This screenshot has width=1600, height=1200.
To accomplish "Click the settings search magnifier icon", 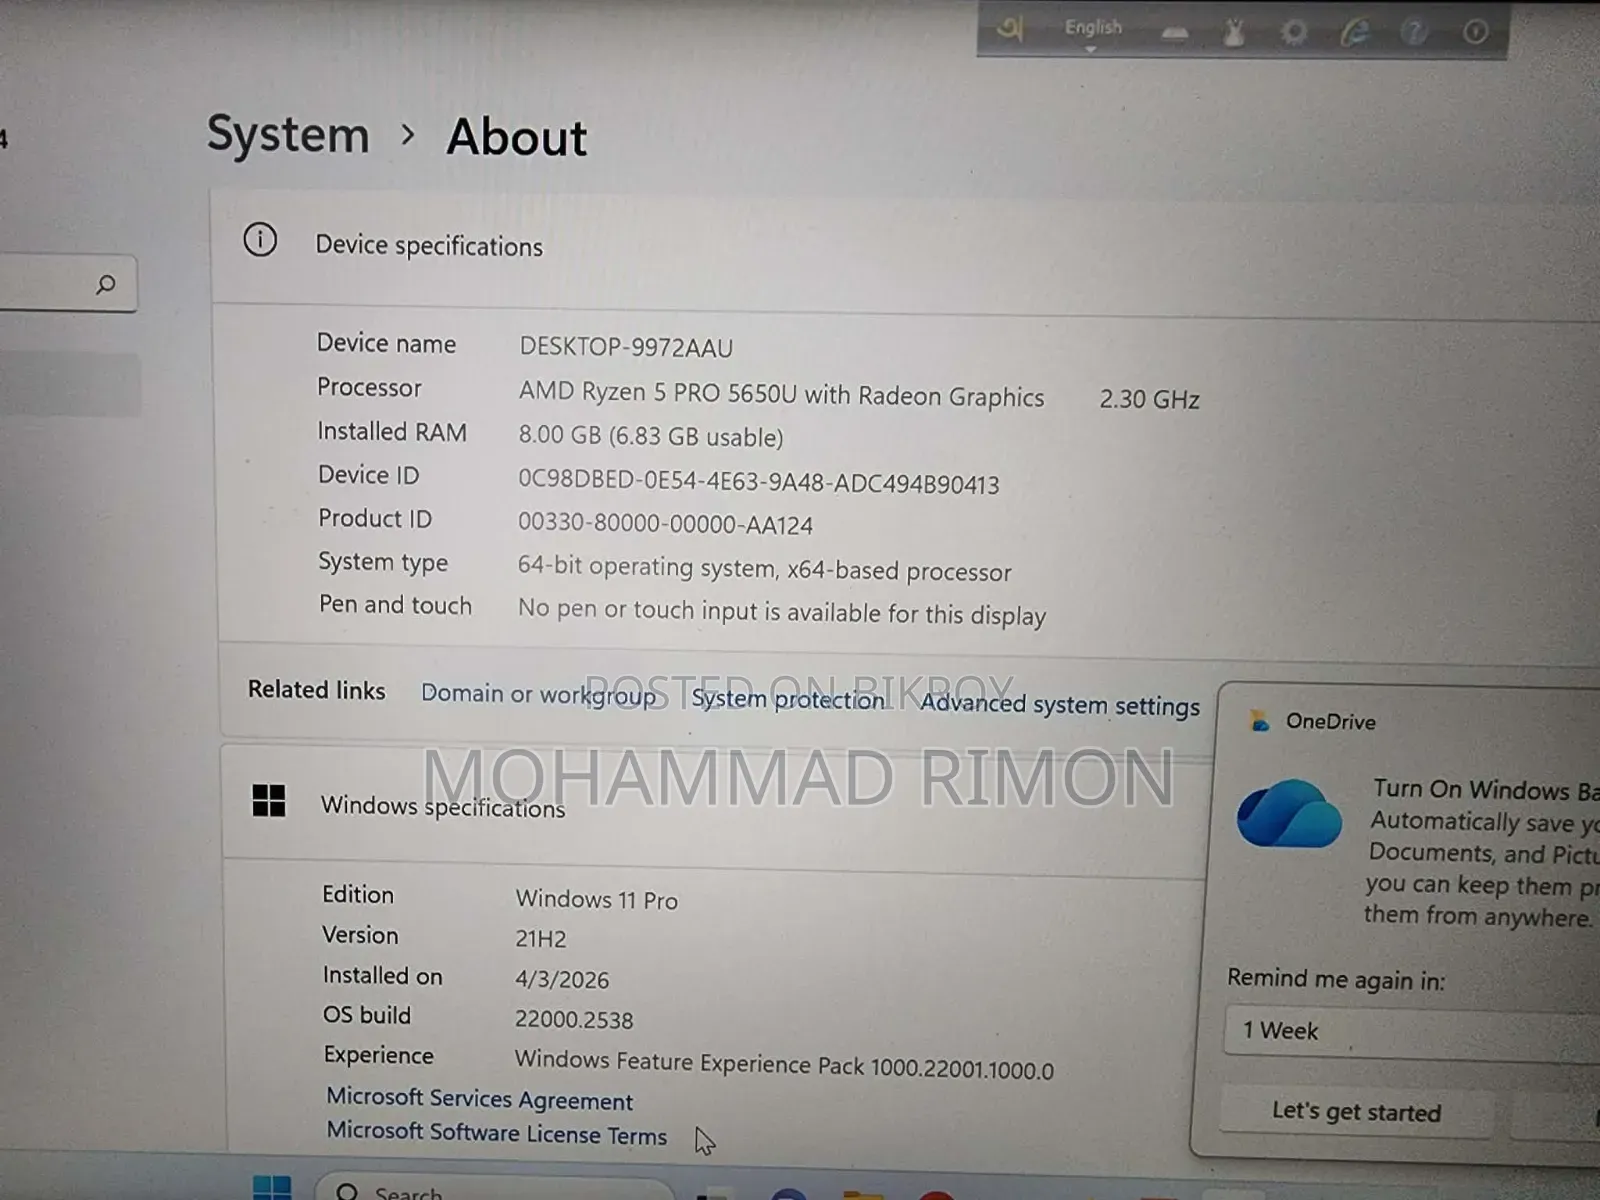I will coord(105,285).
